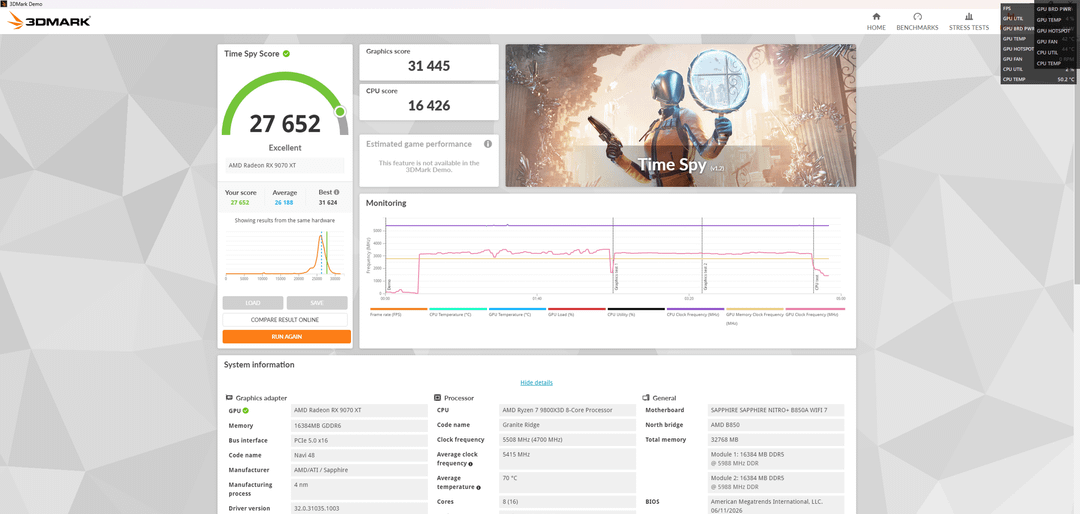Click info icon next to Best score

337,193
